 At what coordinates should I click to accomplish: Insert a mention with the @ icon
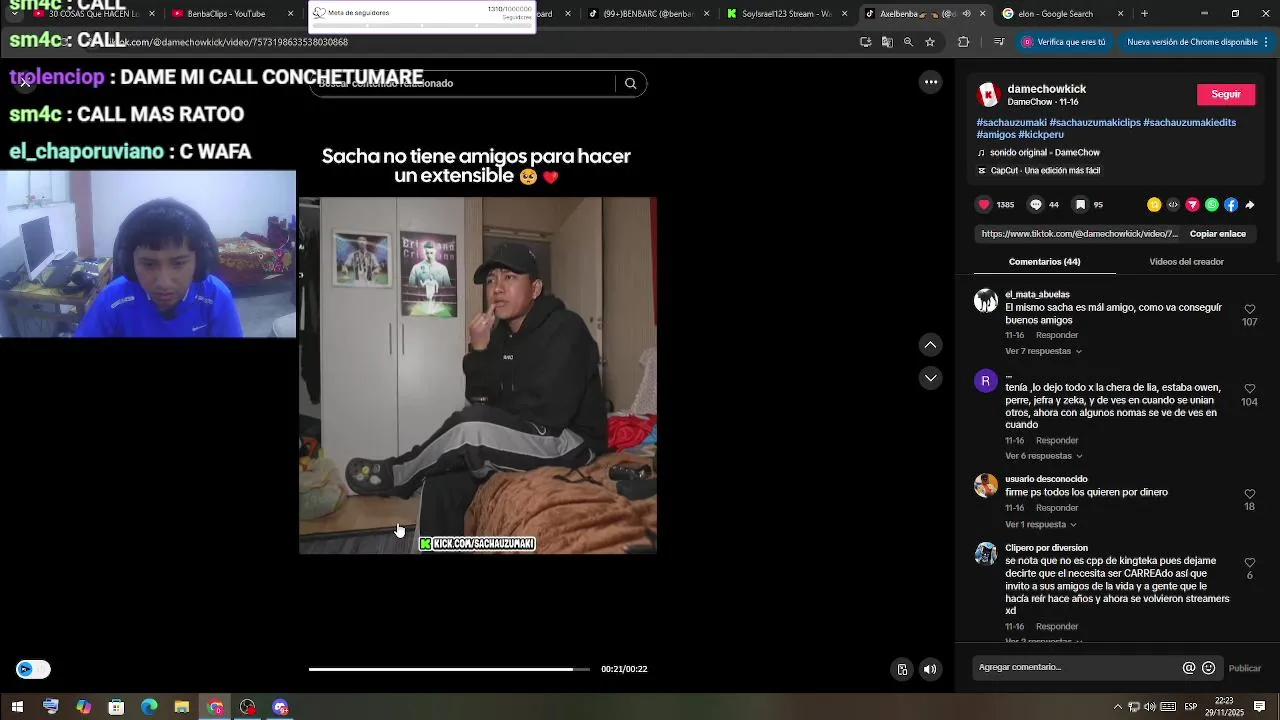point(1189,668)
